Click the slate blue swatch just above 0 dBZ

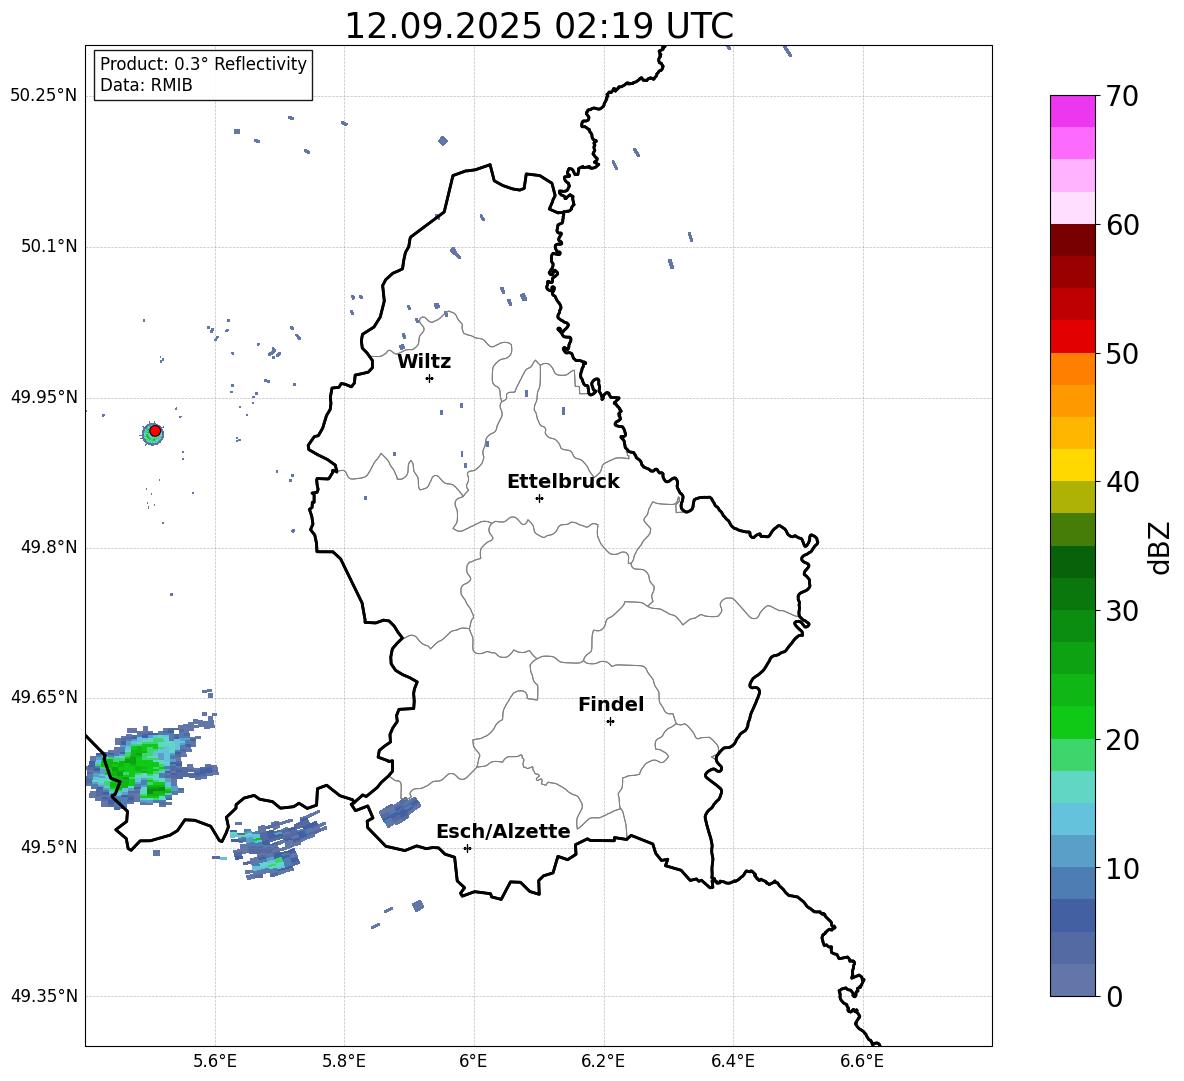click(1073, 980)
